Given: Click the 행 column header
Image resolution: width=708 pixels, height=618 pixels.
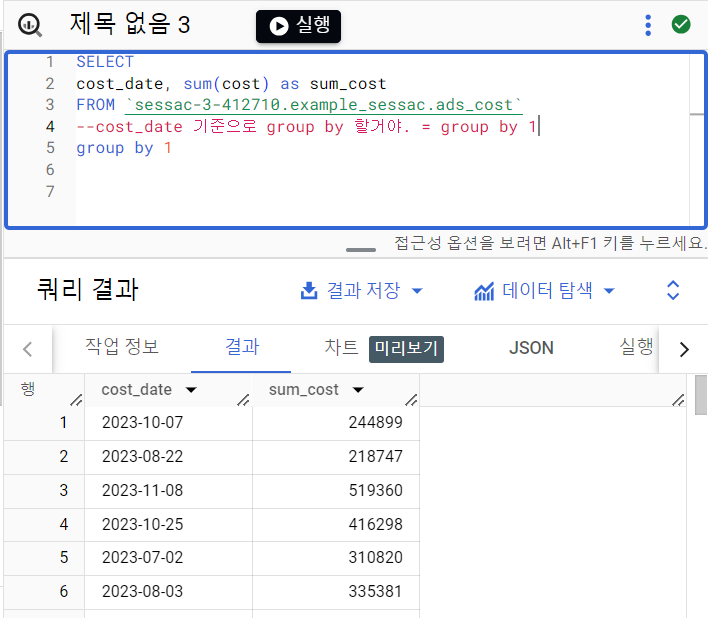Looking at the screenshot, I should (x=28, y=389).
